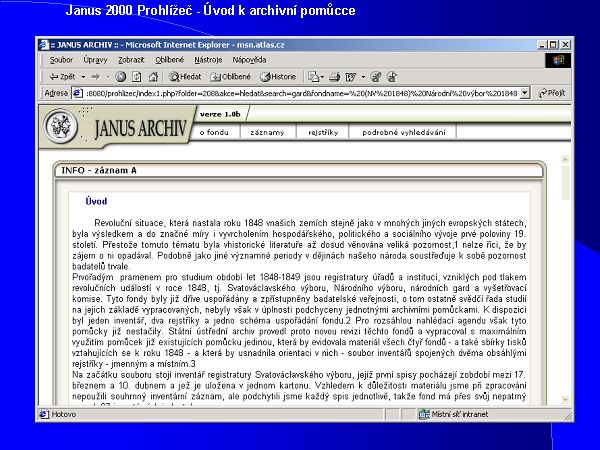Switch to the 'o fondu' tab
The width and height of the screenshot is (600, 450).
[214, 132]
